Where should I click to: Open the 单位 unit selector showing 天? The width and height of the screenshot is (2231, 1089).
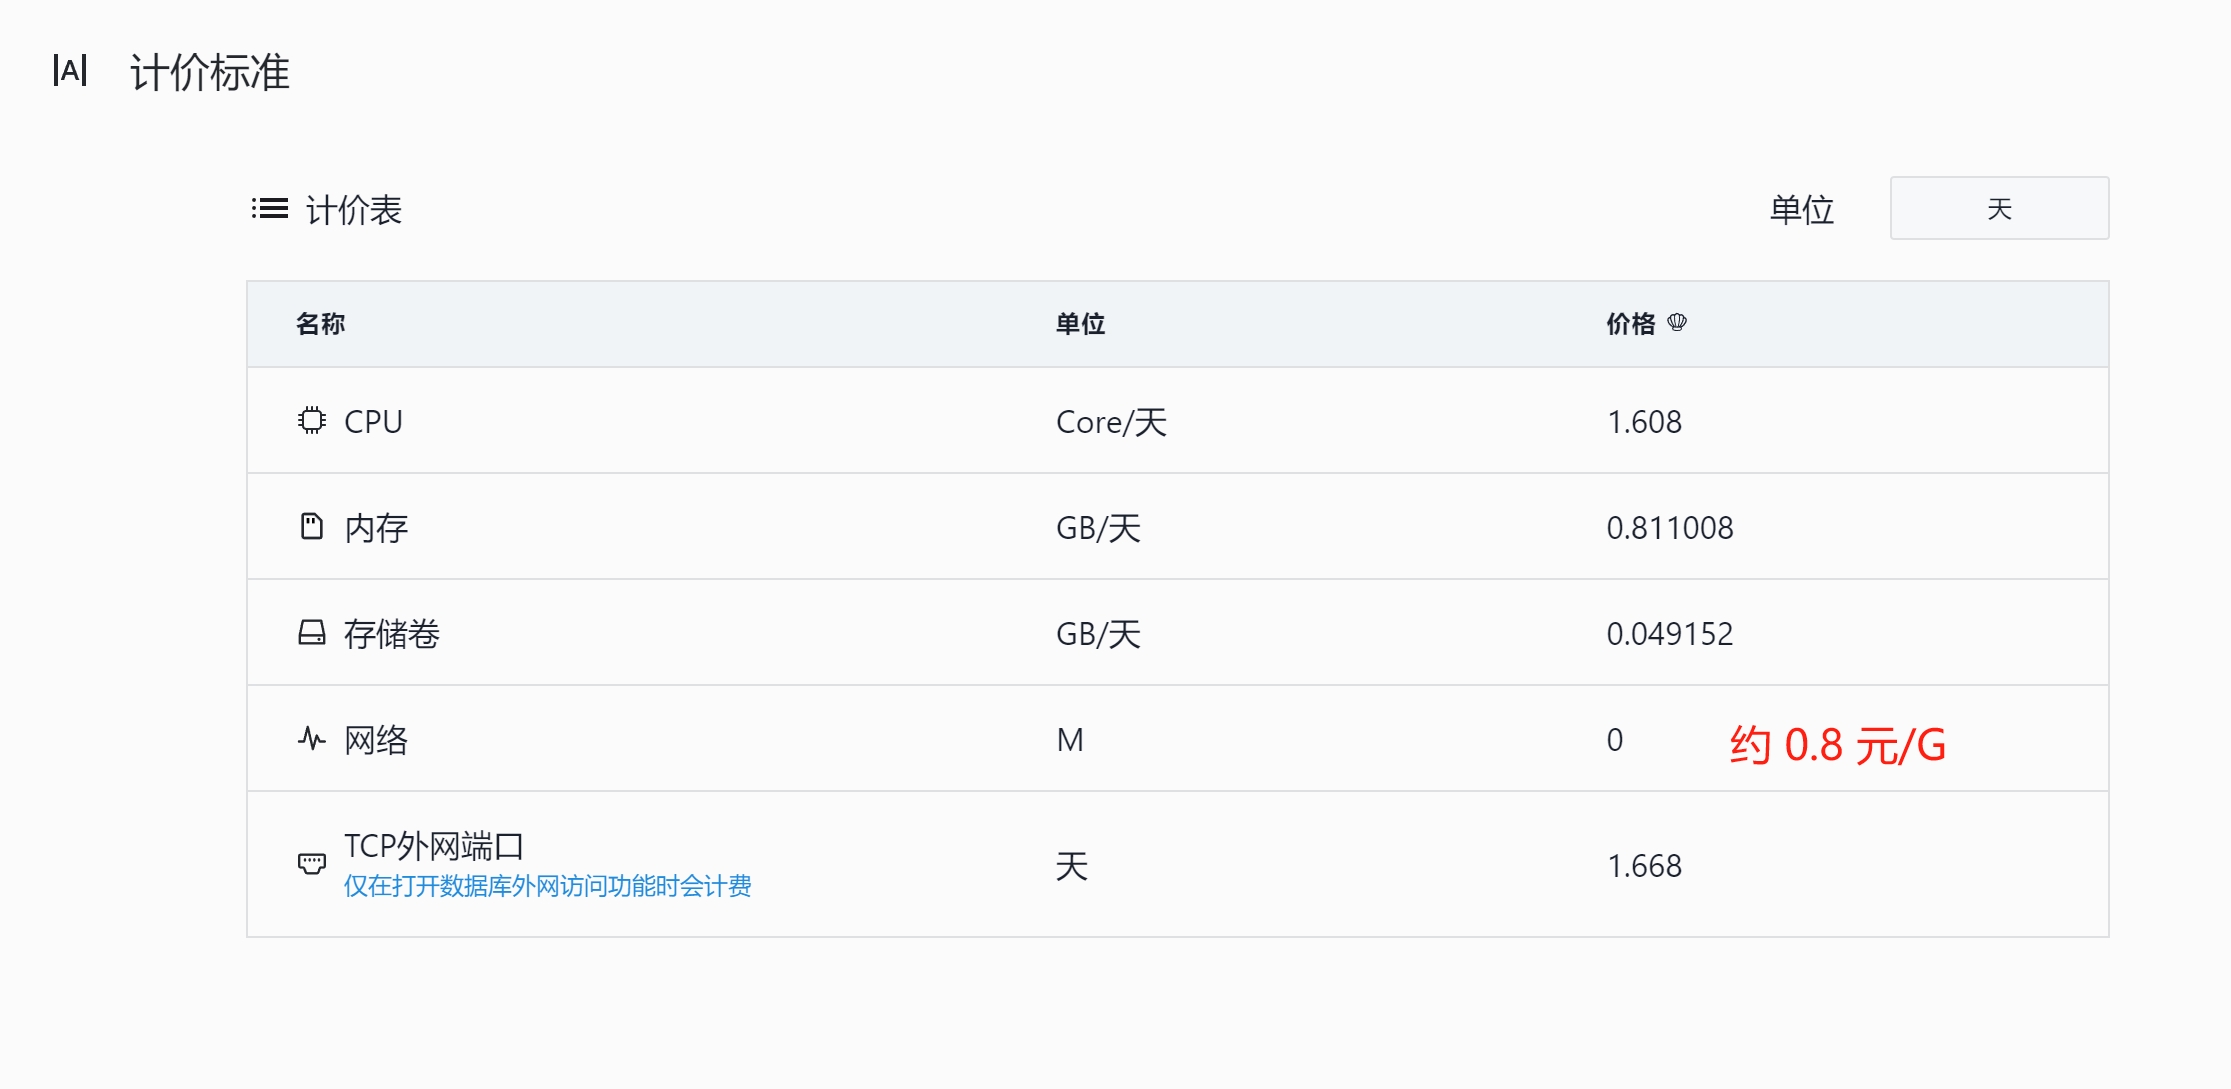tap(1998, 208)
